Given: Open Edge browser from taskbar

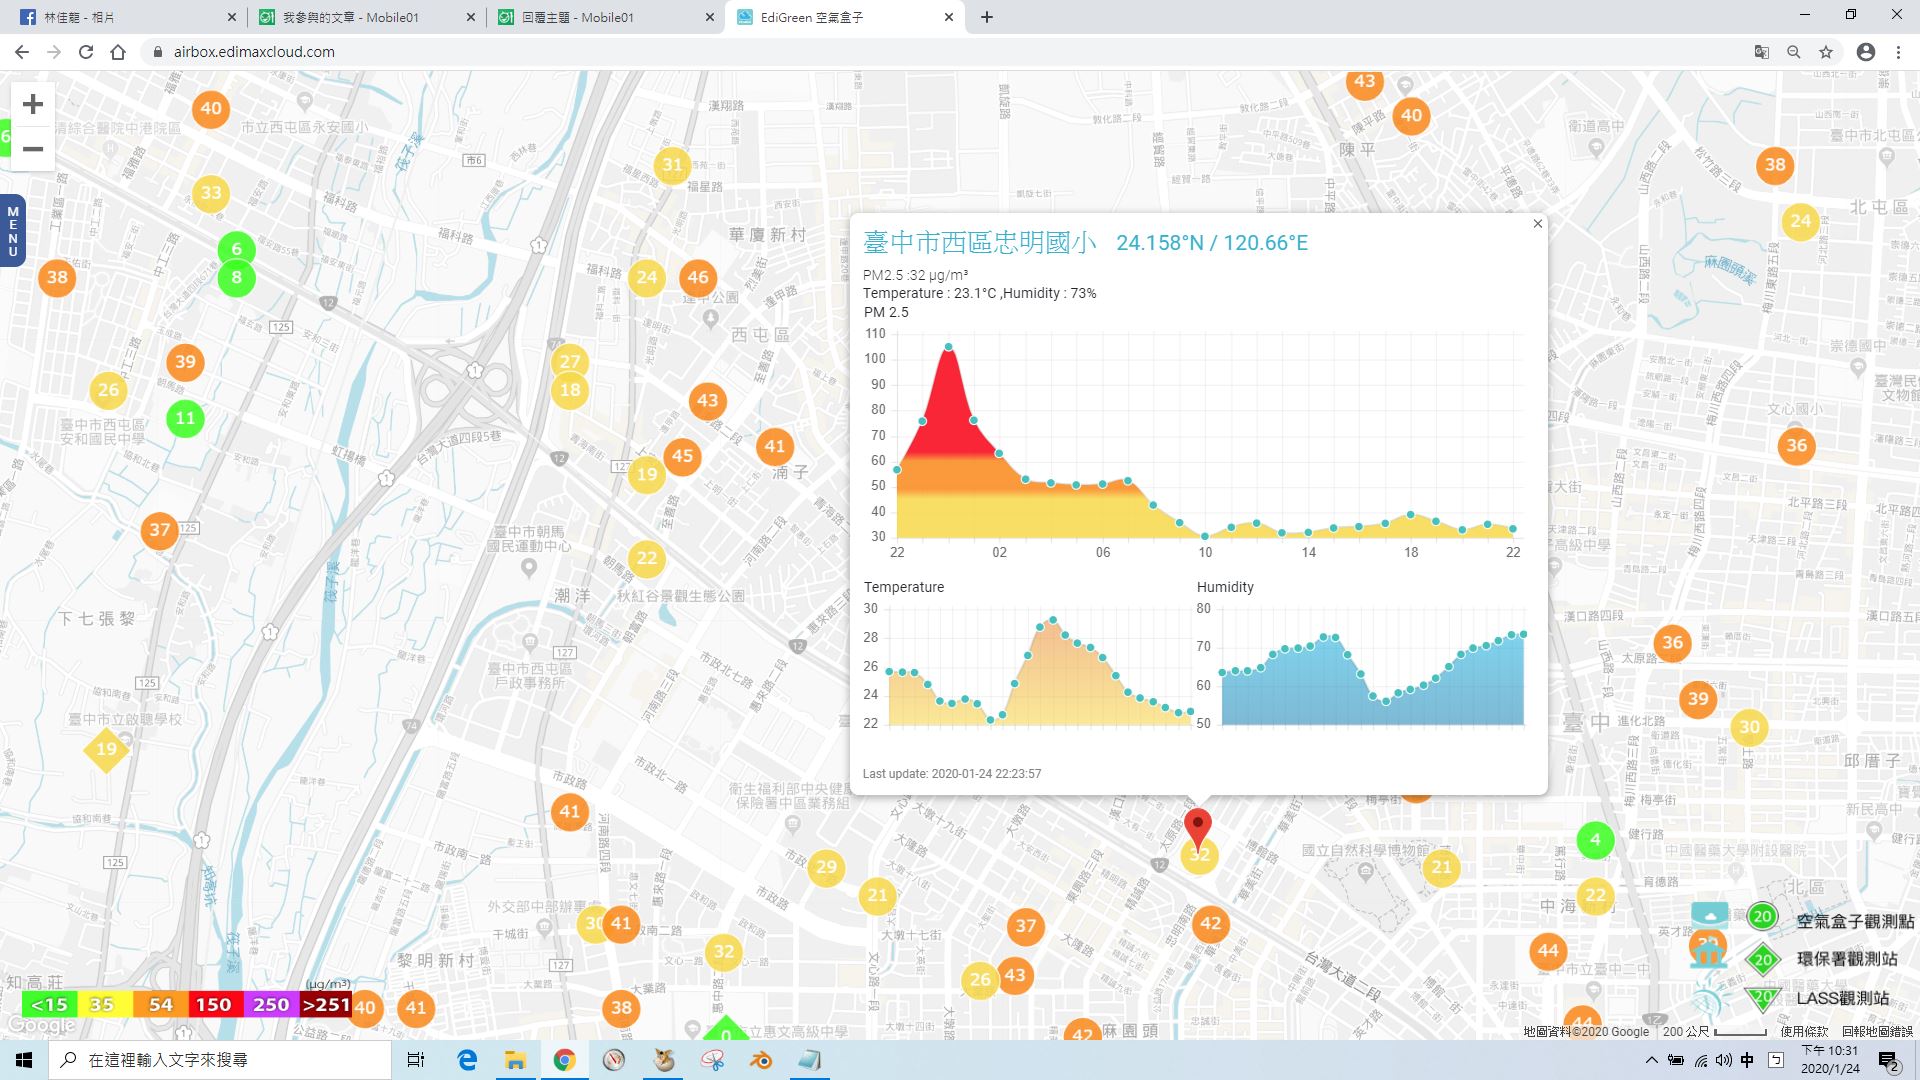Looking at the screenshot, I should click(x=467, y=1060).
